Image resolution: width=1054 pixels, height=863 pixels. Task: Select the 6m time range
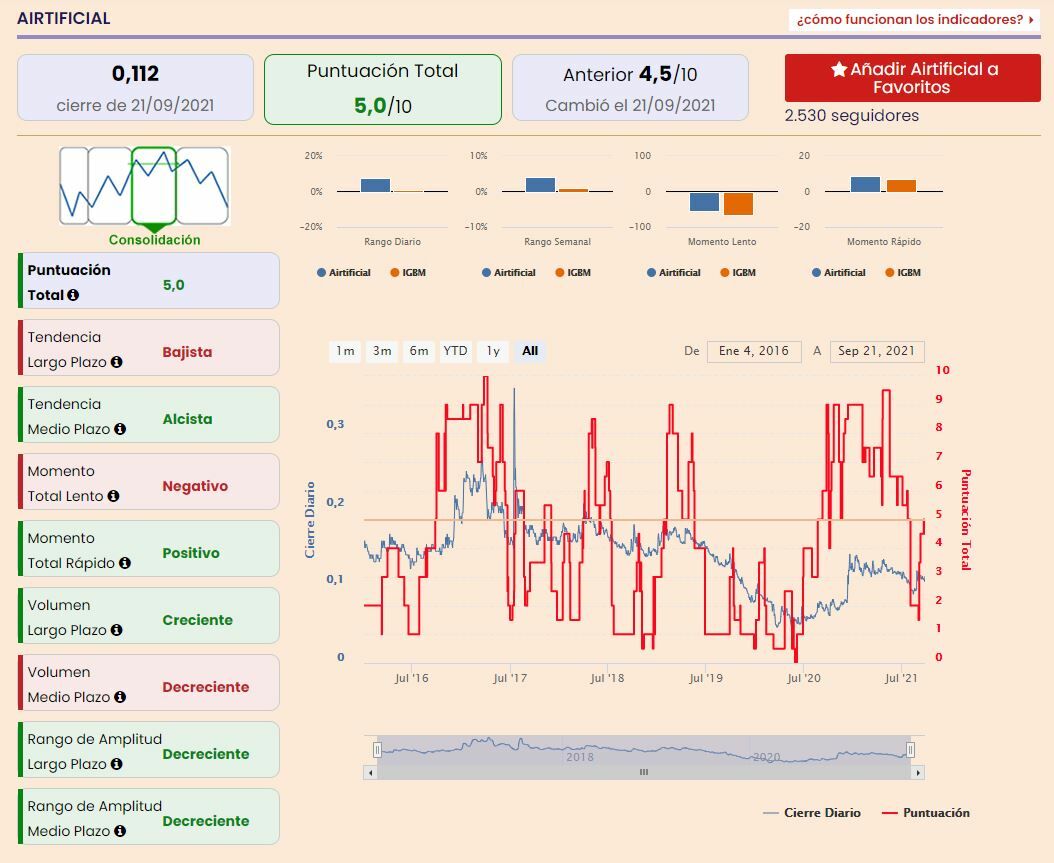[419, 351]
